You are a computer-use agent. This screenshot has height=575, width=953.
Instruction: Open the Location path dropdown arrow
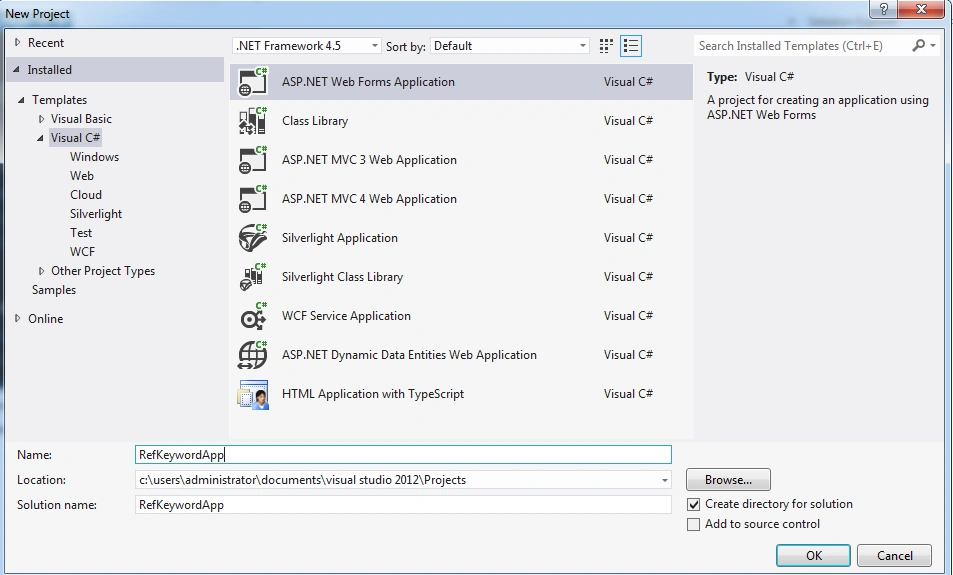point(664,480)
